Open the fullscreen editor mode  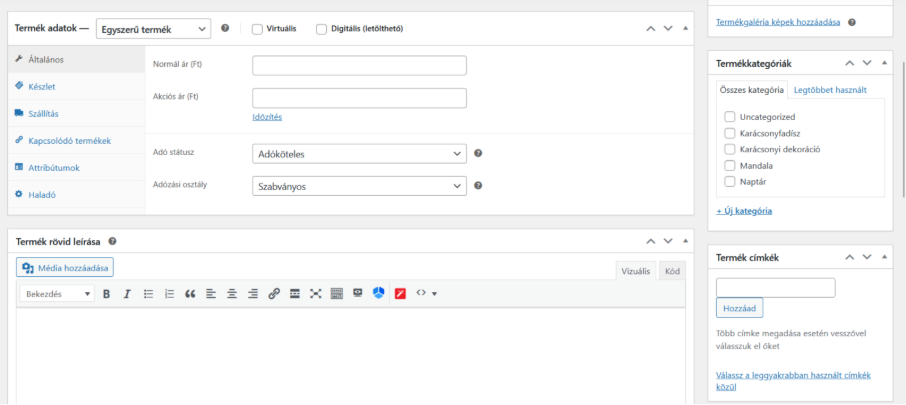click(x=316, y=294)
